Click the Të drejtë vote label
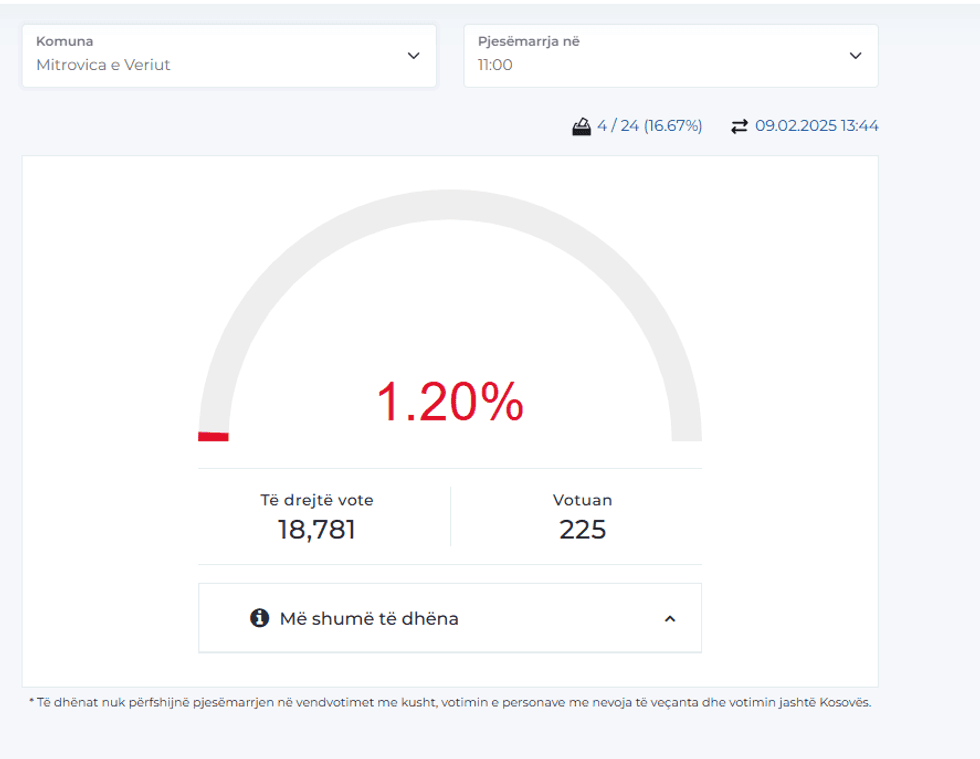The width and height of the screenshot is (980, 759). click(x=316, y=500)
